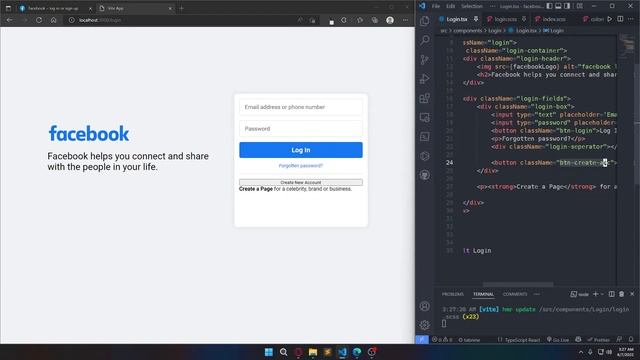The image size is (640, 360).
Task: Switch to the TERMINAL panel tab
Action: [x=483, y=294]
